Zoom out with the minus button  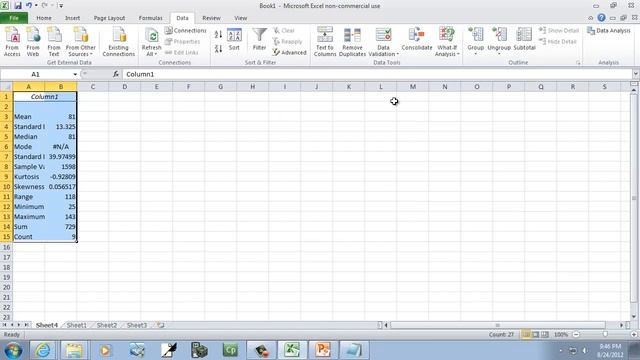click(x=576, y=335)
